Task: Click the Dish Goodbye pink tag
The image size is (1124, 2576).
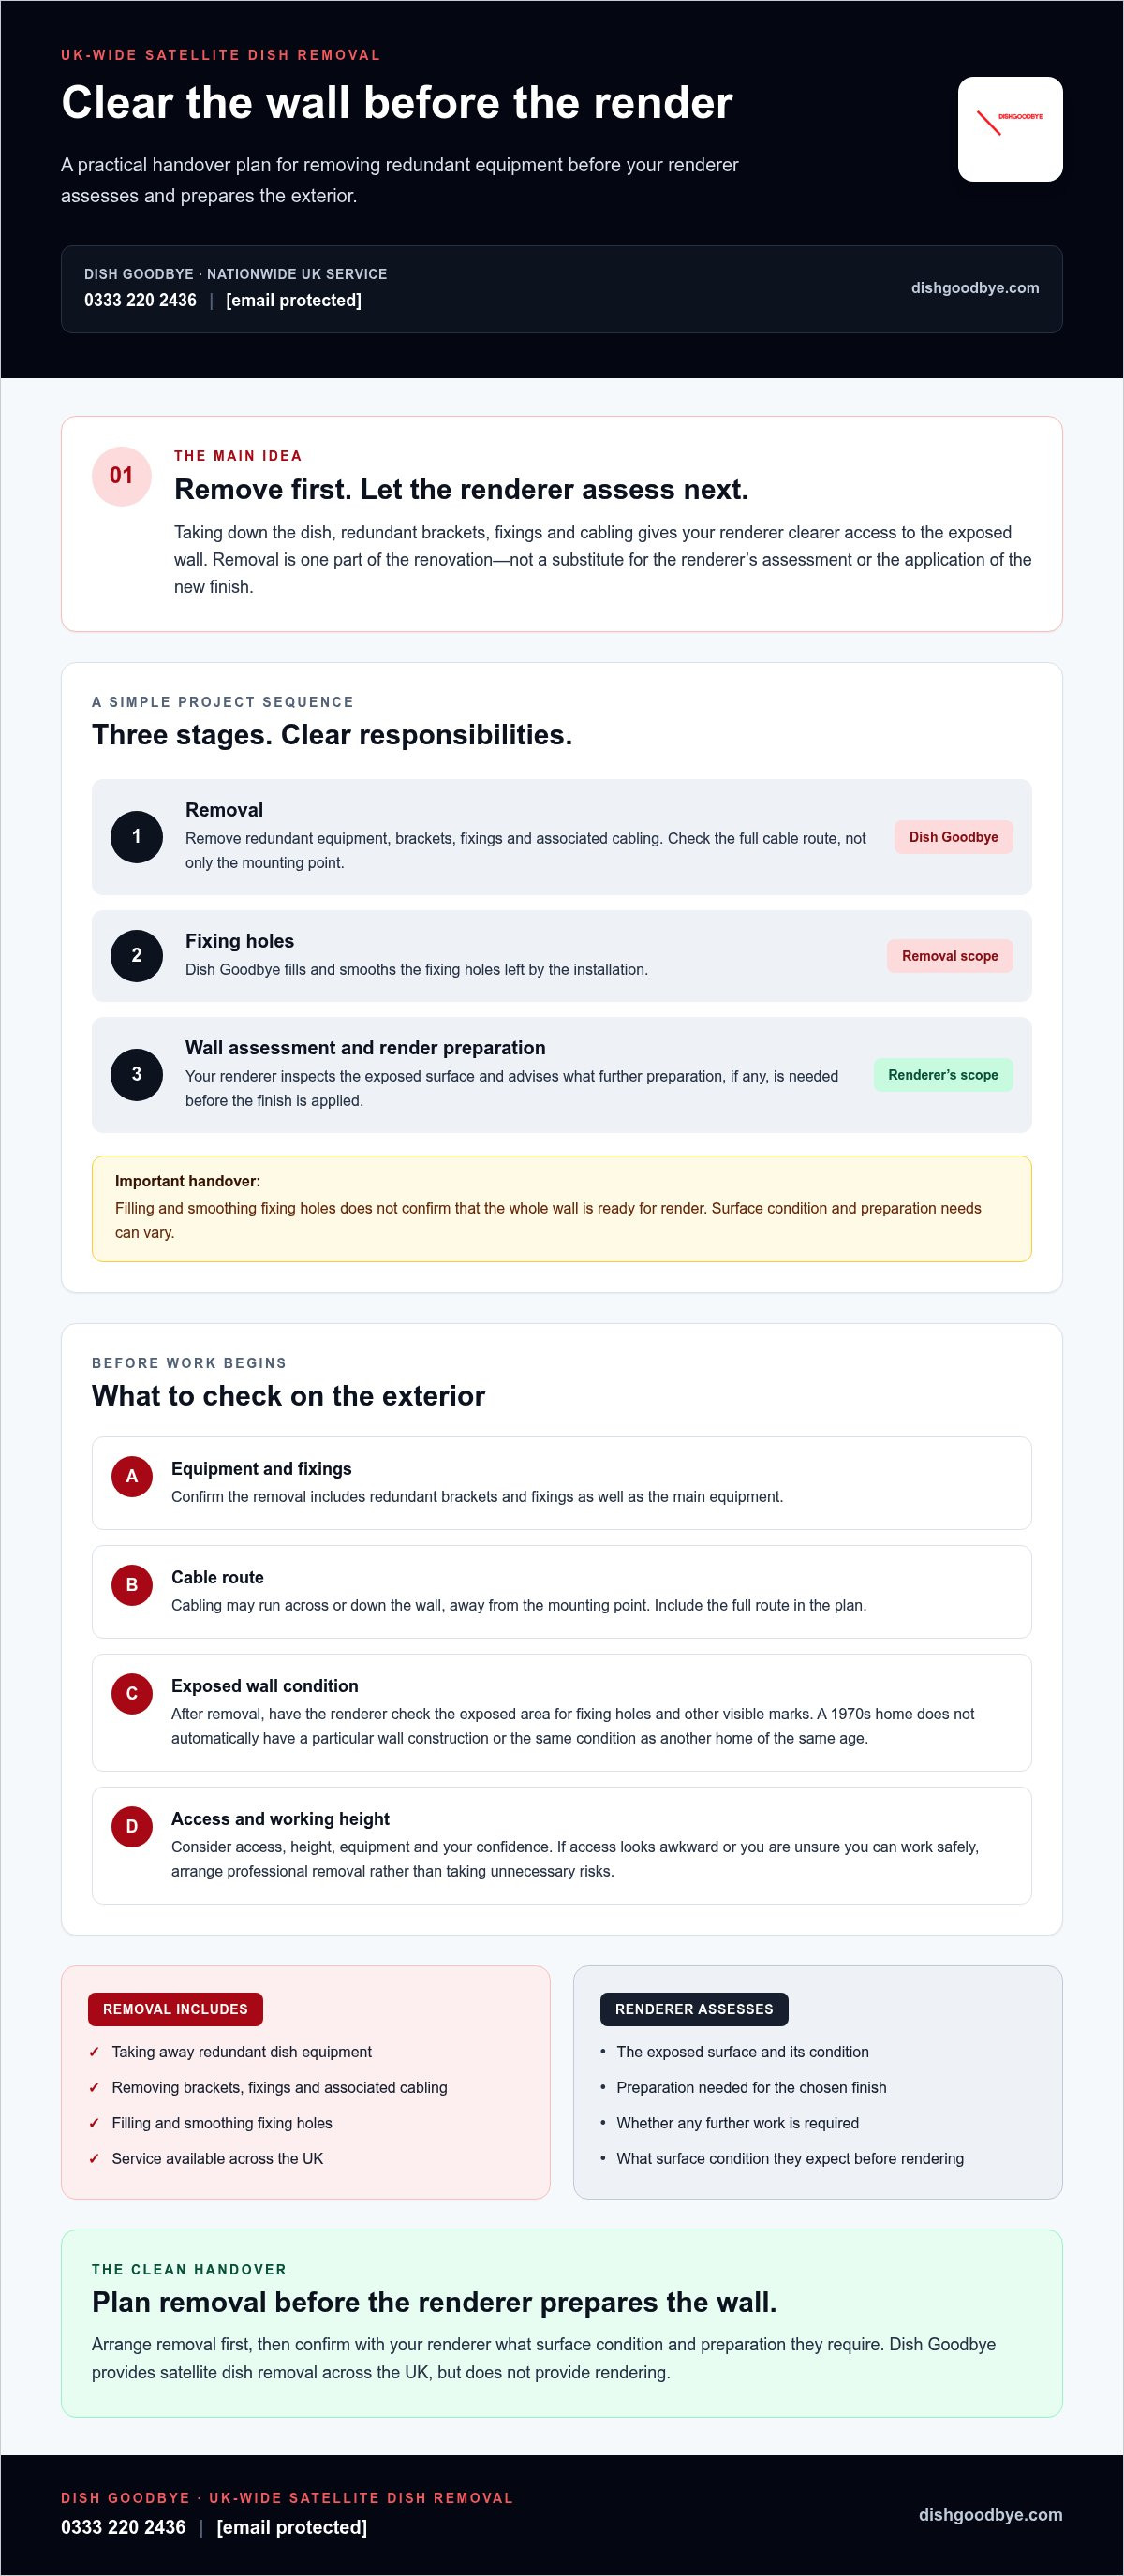Action: coord(953,837)
